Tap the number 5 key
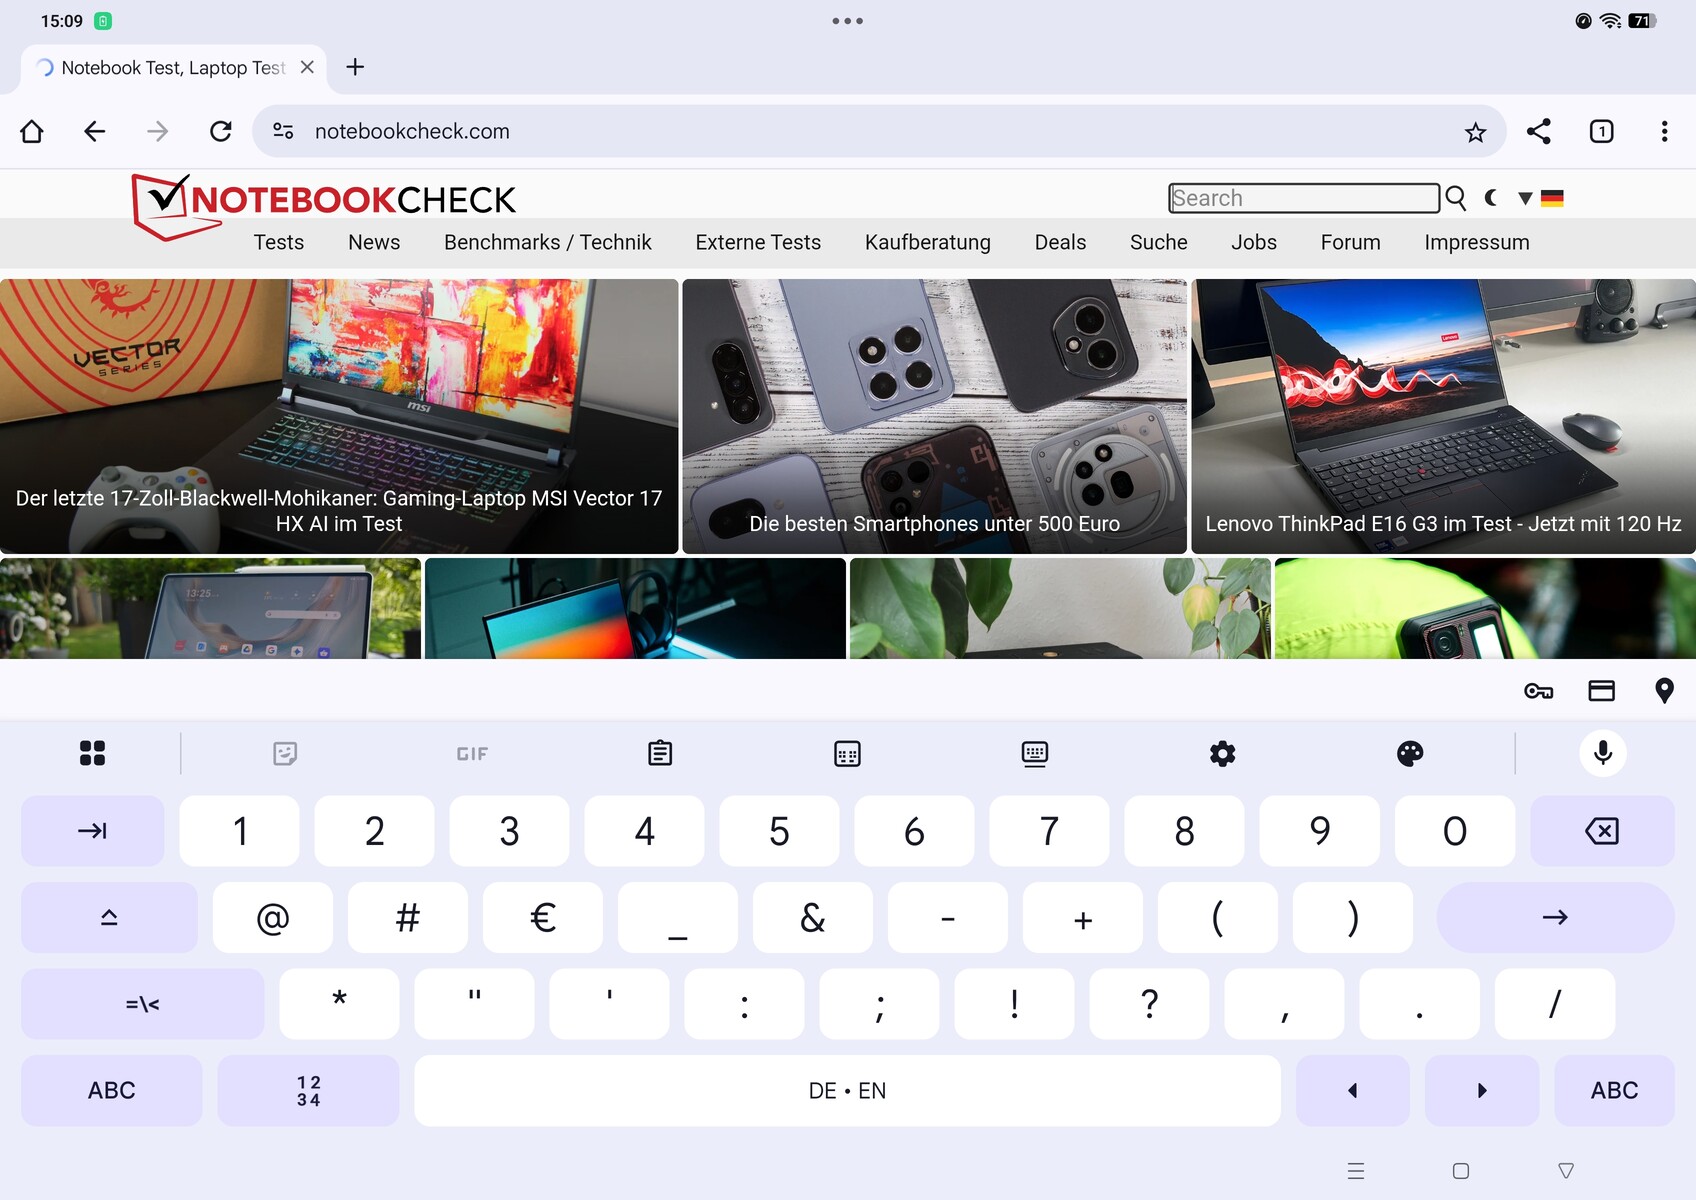This screenshot has width=1696, height=1200. point(779,831)
